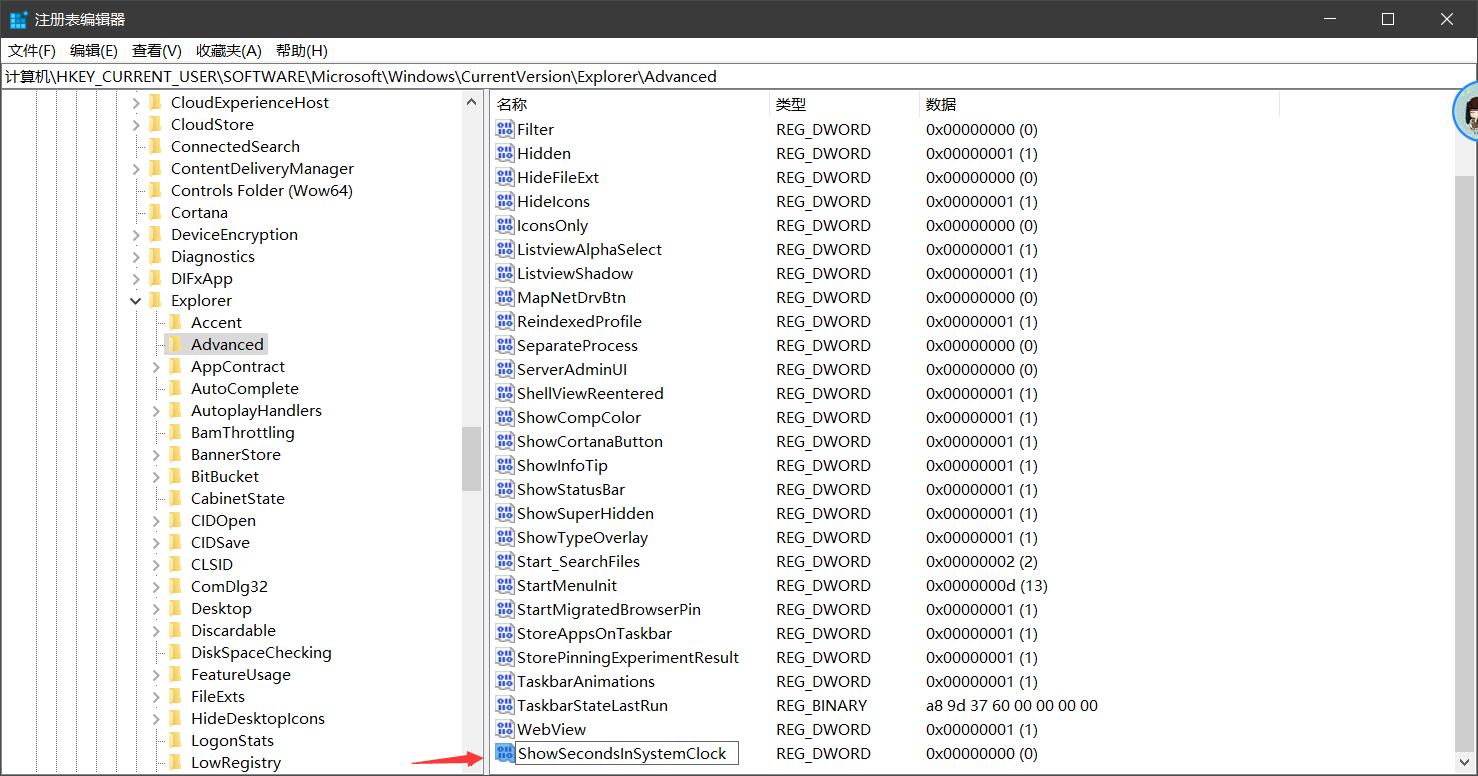Expand the CloudStore tree node
The width and height of the screenshot is (1478, 776).
136,125
